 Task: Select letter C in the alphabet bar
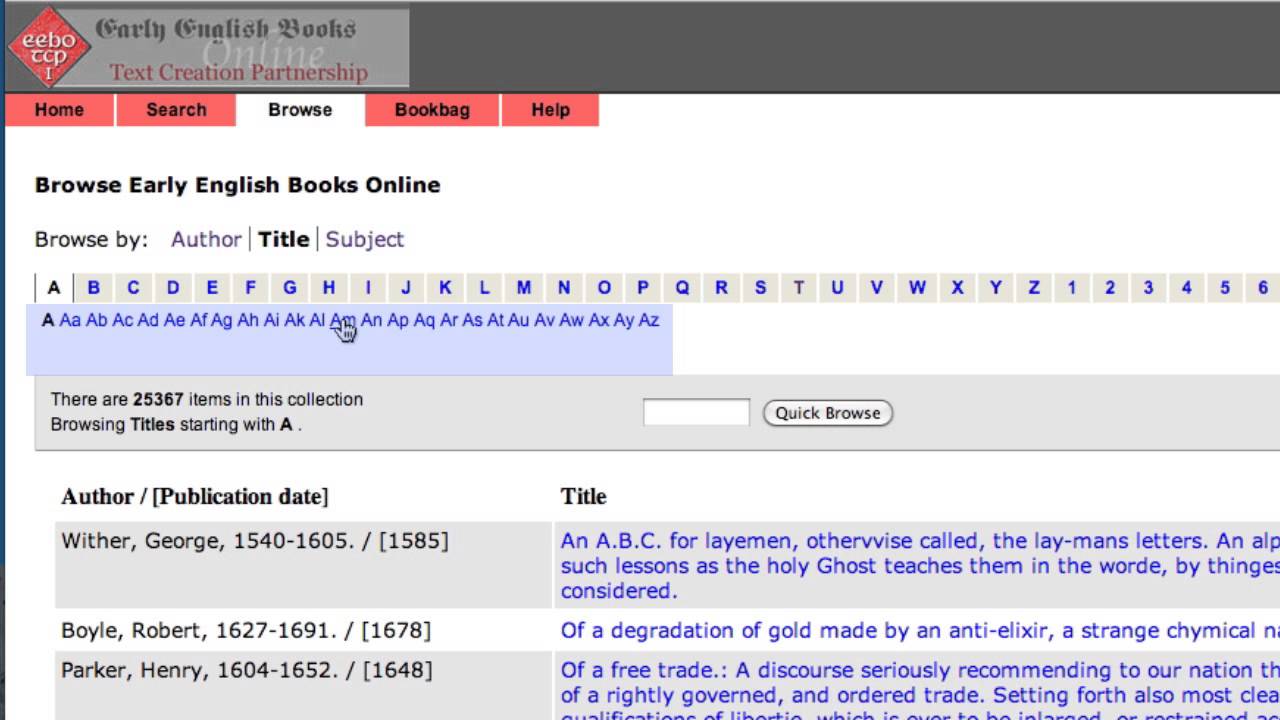(x=132, y=288)
